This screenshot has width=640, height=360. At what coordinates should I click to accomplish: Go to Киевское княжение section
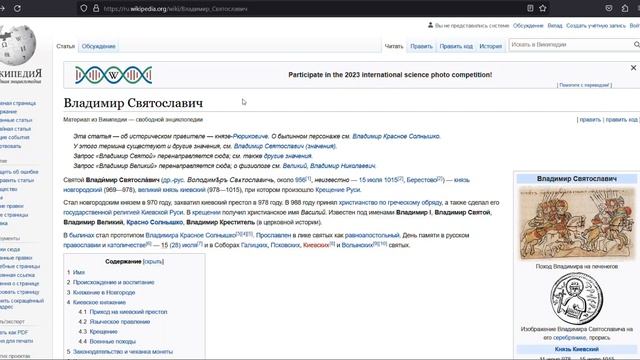coord(99,302)
